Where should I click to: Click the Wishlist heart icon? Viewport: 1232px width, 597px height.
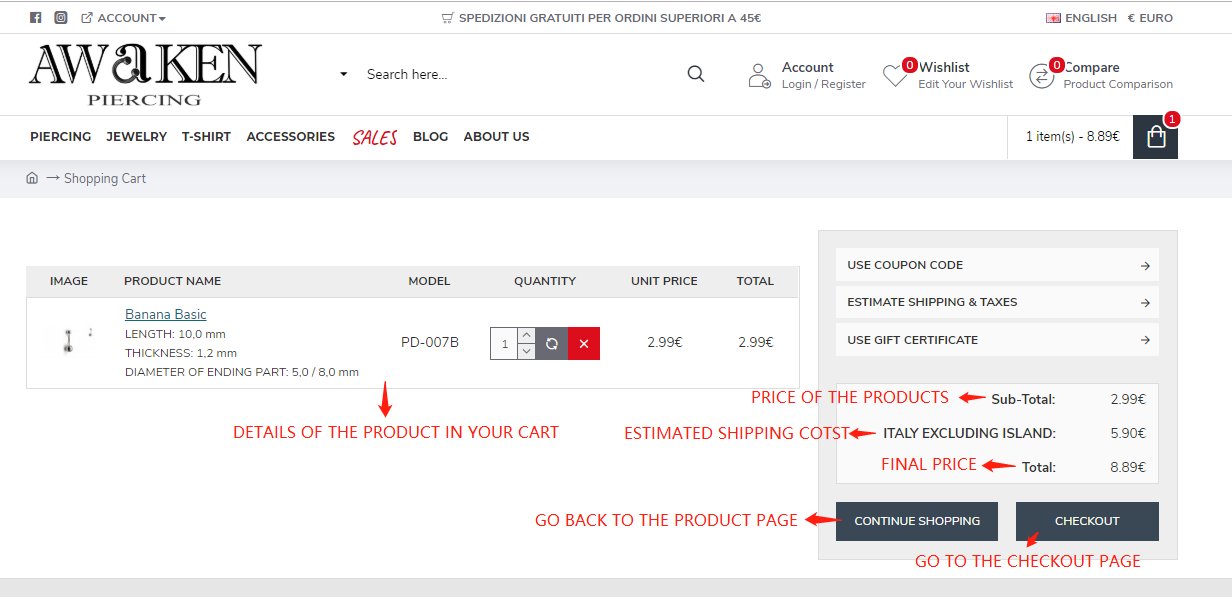pos(894,75)
